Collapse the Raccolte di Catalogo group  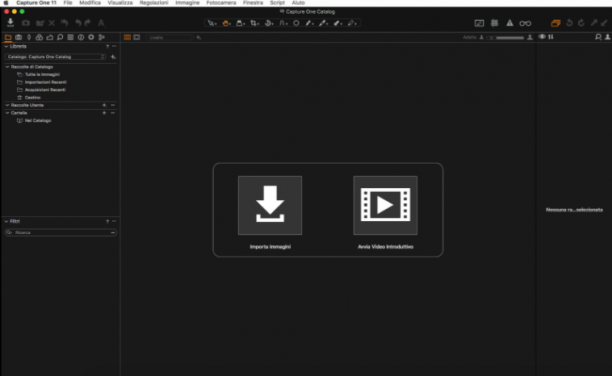pos(7,67)
